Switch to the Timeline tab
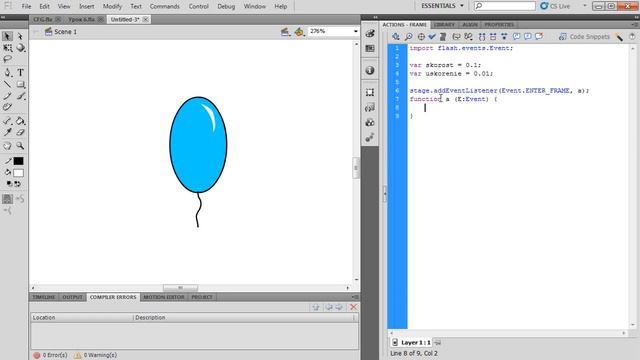Image resolution: width=640 pixels, height=360 pixels. click(x=44, y=297)
